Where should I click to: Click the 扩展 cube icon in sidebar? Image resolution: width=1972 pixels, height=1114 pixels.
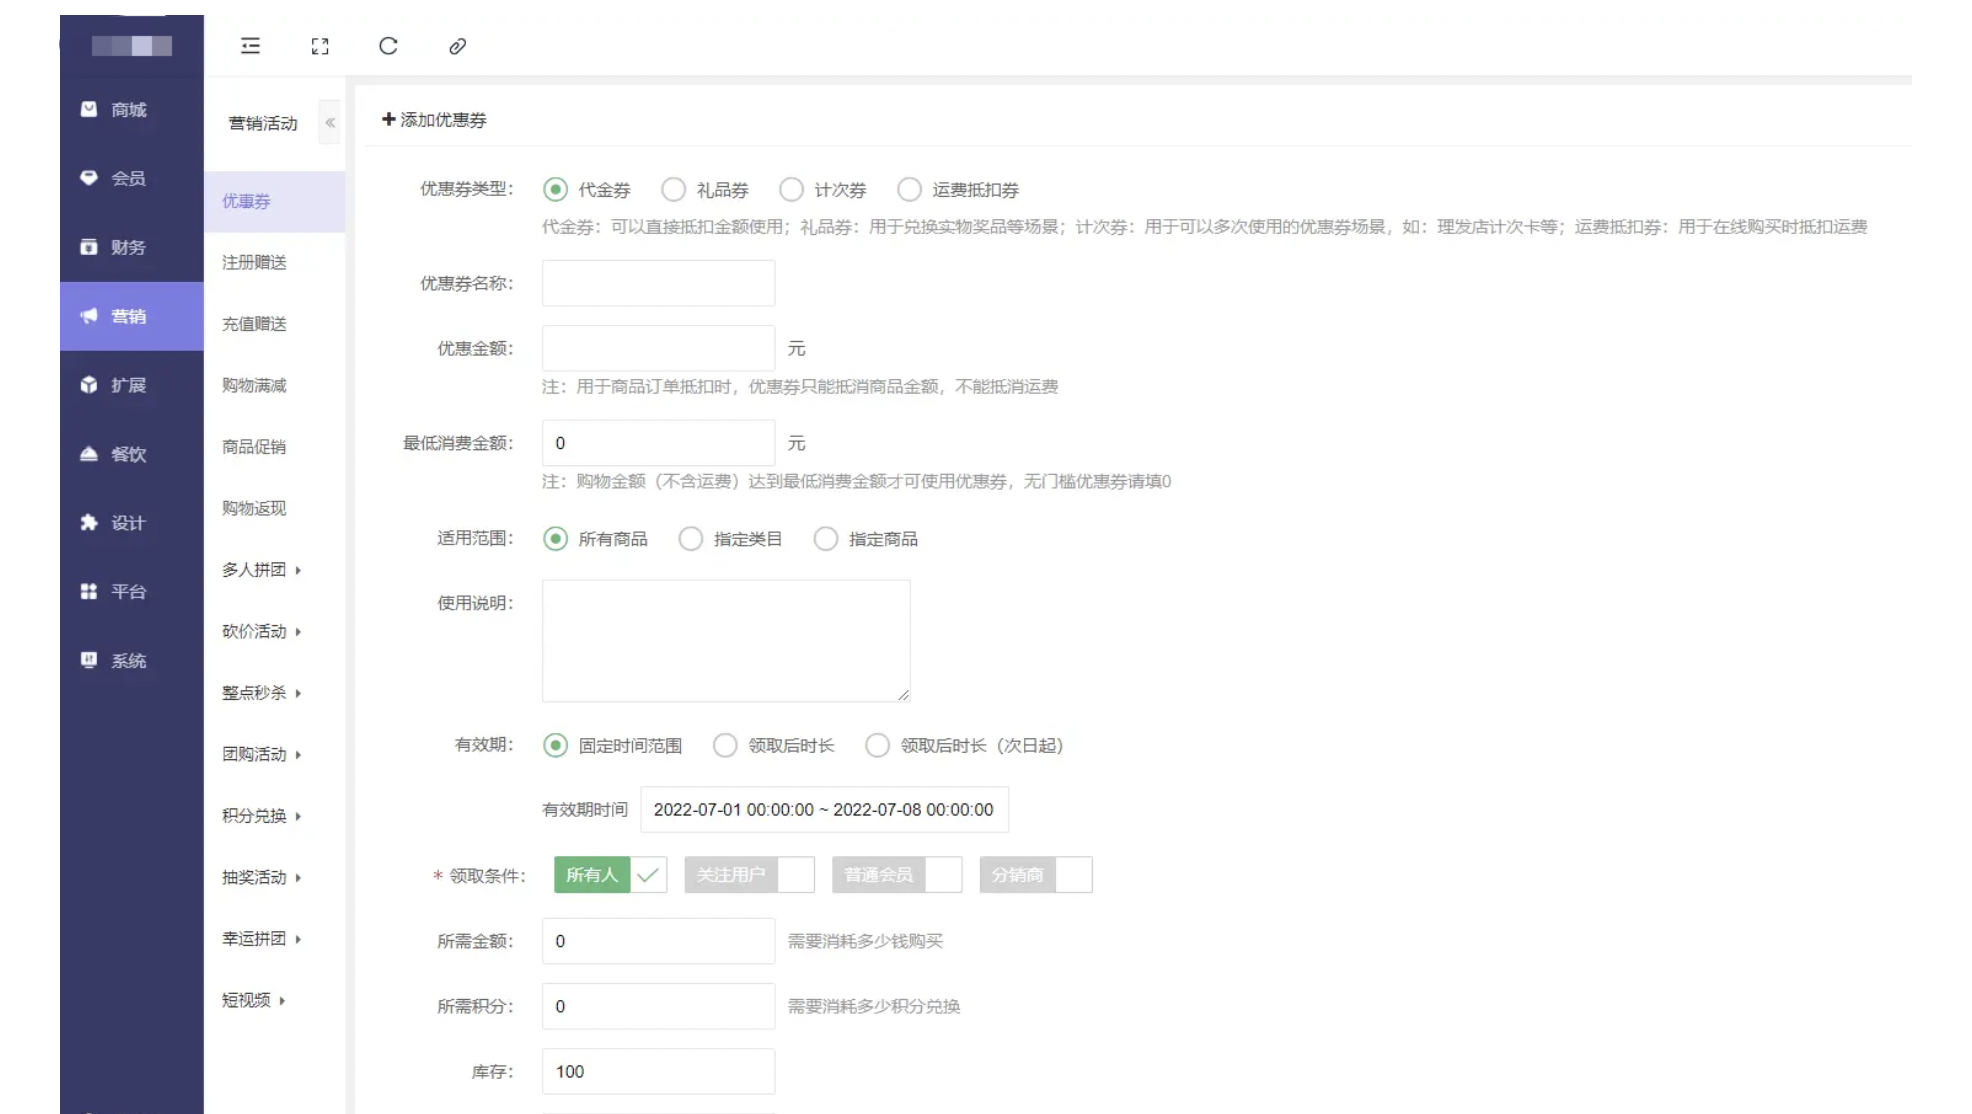click(x=89, y=385)
